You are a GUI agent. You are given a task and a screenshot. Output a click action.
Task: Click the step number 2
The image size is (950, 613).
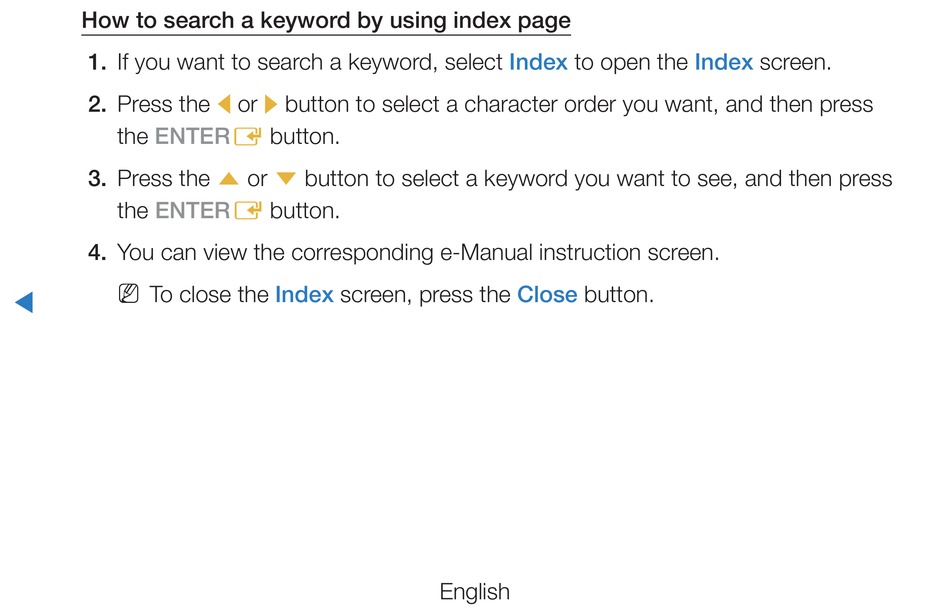coord(97,104)
